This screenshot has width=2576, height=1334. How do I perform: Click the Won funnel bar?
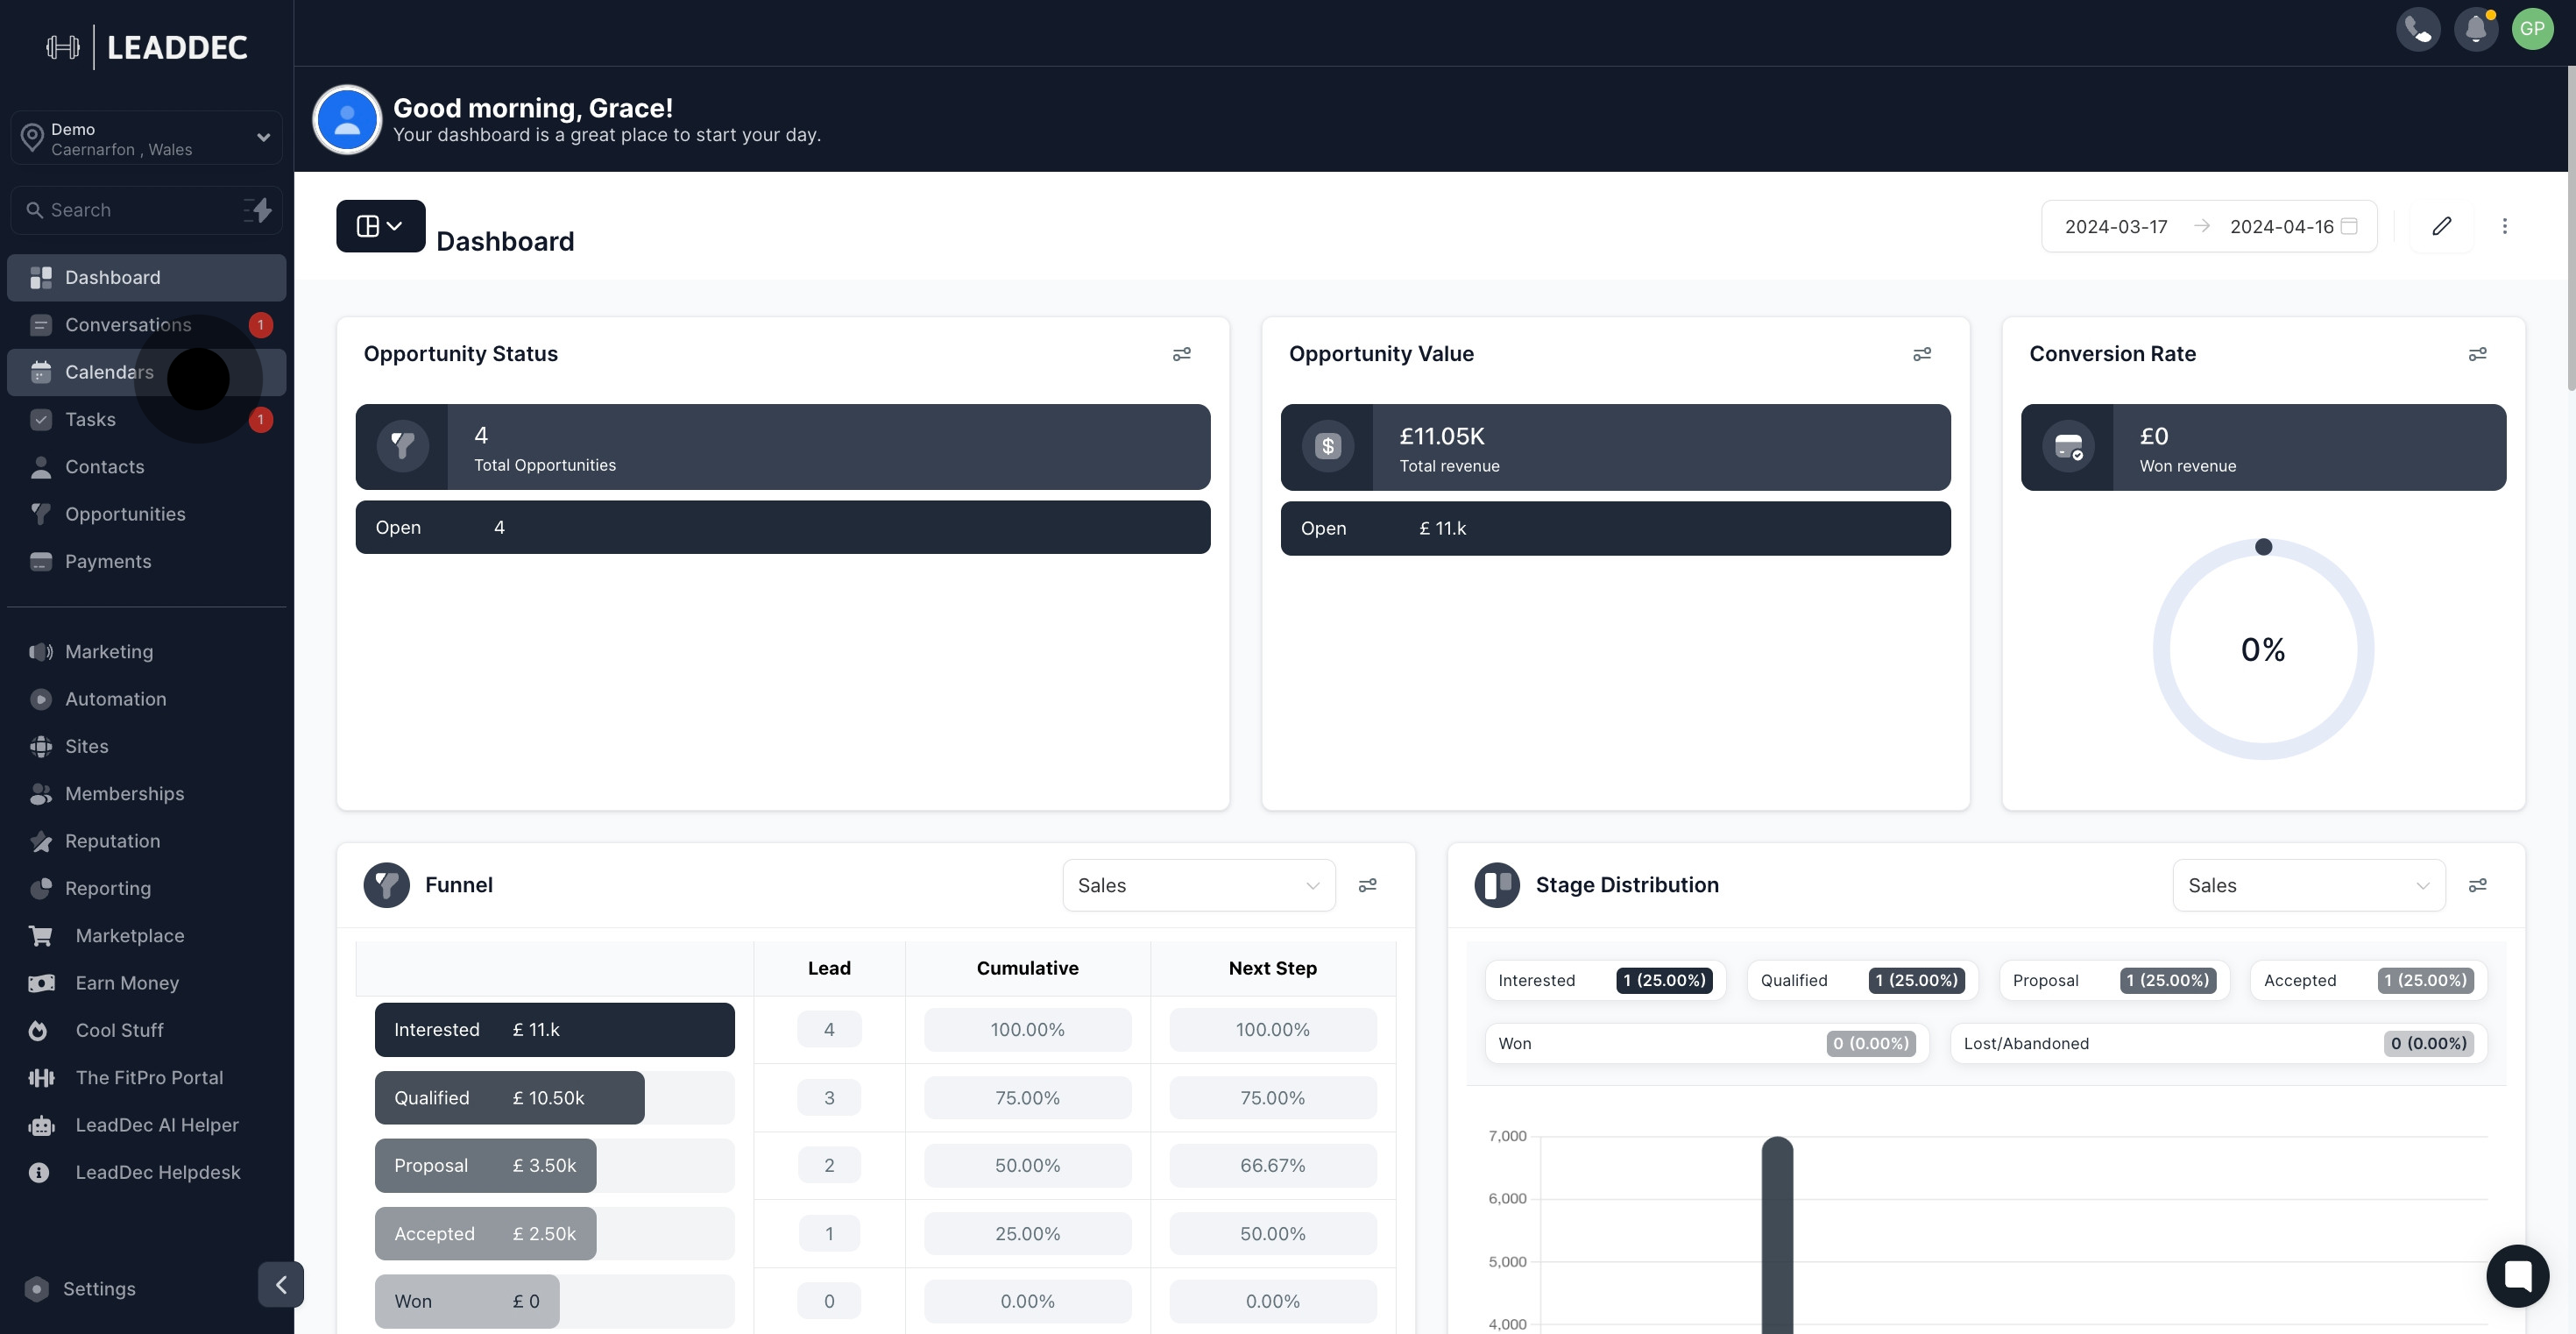(x=466, y=1301)
